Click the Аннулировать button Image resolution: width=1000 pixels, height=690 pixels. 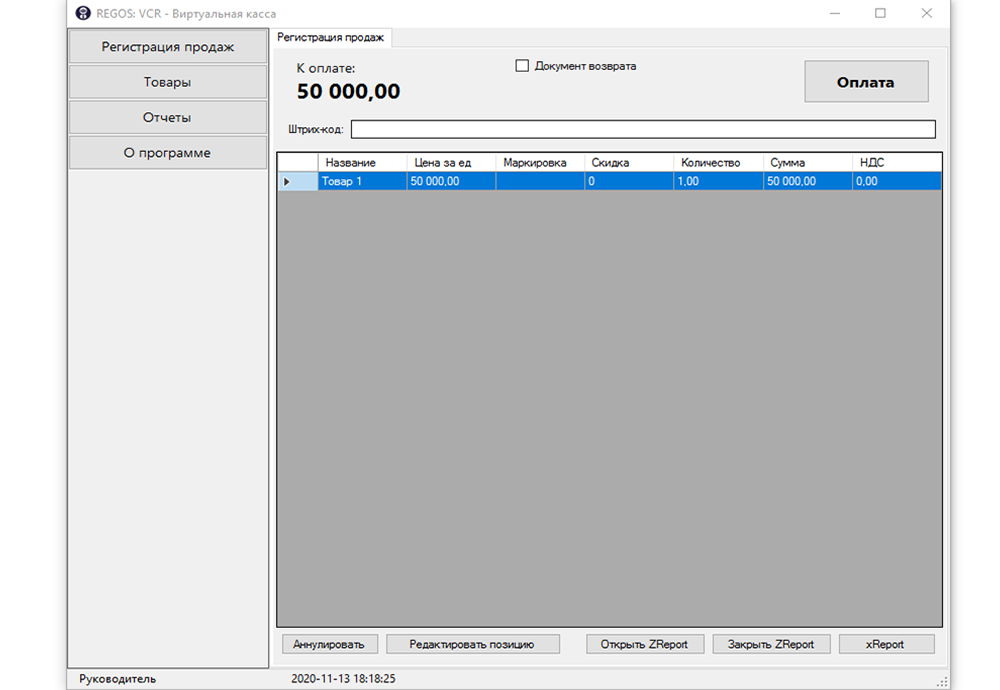pos(330,644)
